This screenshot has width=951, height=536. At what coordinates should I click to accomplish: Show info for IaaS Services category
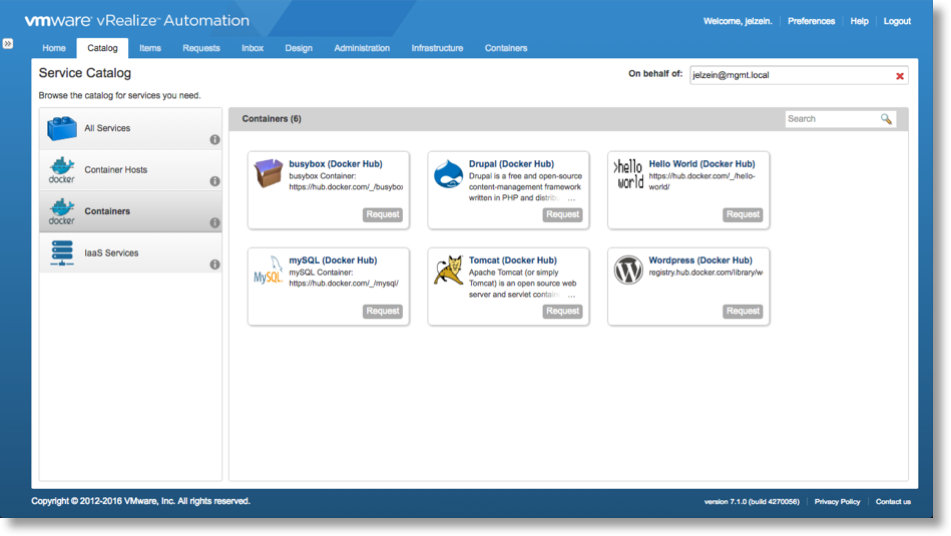[x=215, y=265]
